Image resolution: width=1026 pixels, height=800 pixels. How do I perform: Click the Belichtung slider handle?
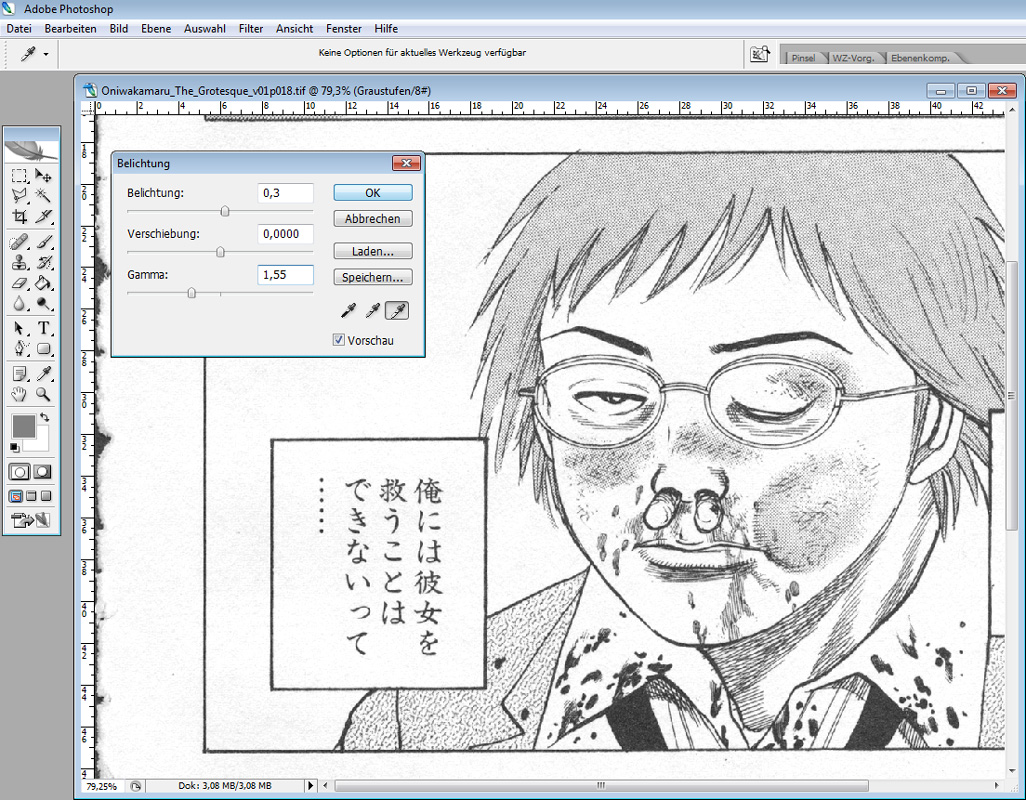(225, 211)
